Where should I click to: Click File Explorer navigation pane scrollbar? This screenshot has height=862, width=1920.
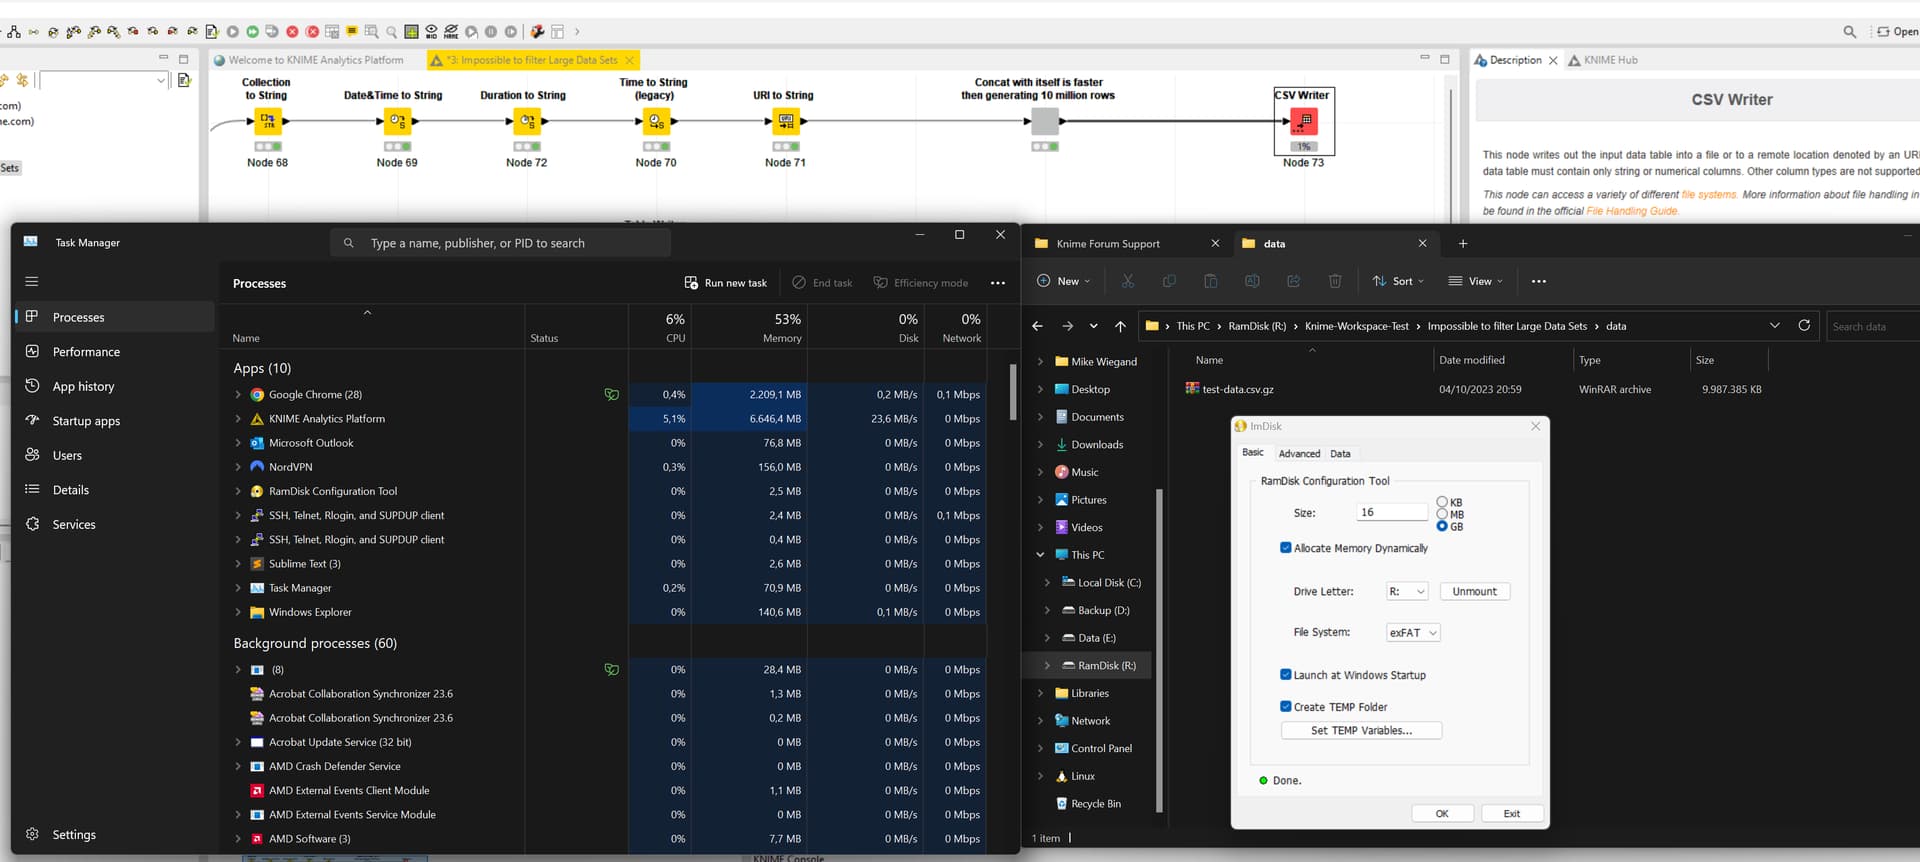tap(1159, 650)
